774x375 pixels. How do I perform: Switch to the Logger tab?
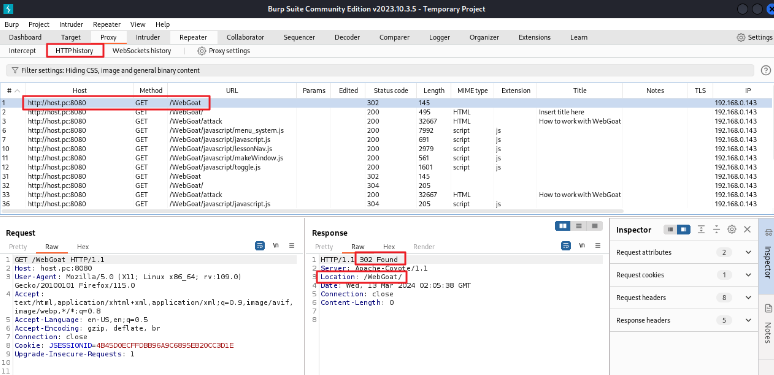[440, 38]
